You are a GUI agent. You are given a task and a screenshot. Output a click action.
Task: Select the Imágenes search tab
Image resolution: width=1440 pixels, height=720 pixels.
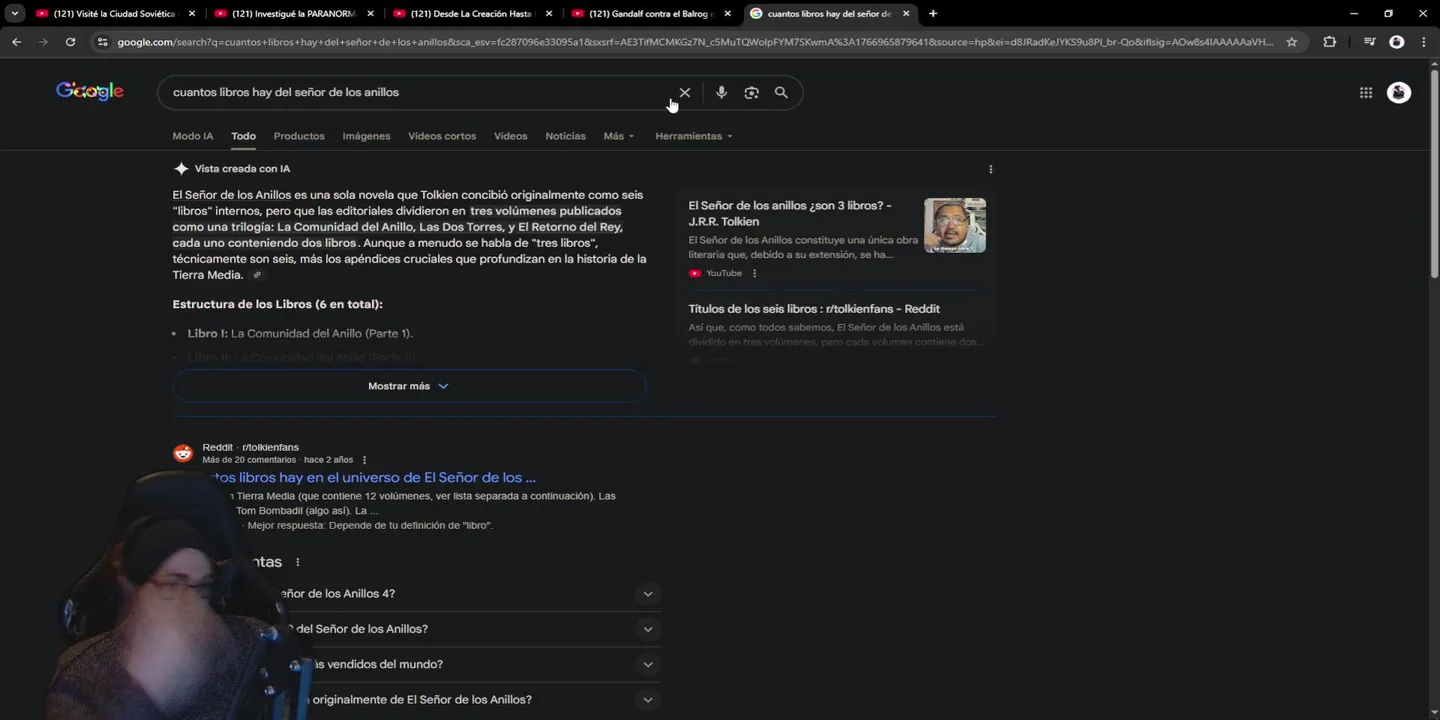pyautogui.click(x=366, y=136)
